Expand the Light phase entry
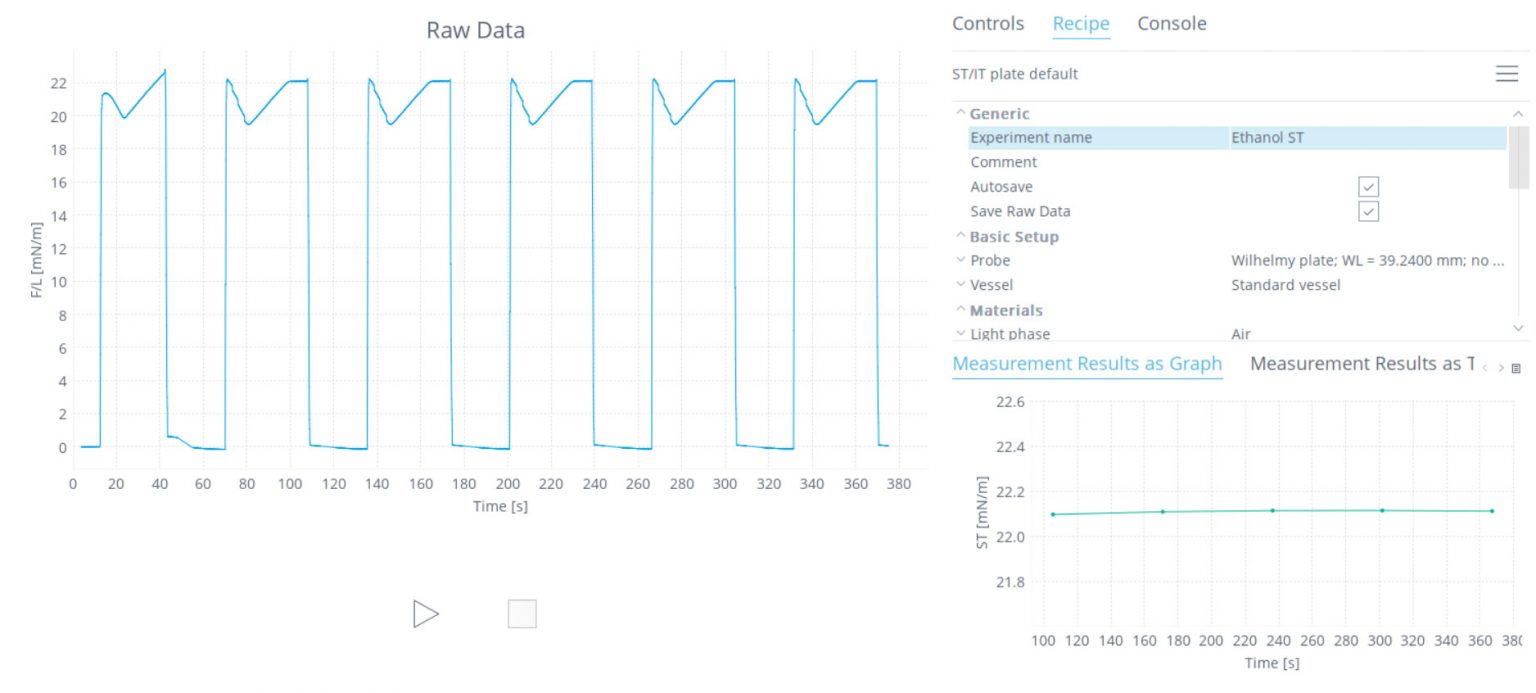Image resolution: width=1536 pixels, height=693 pixels. (x=960, y=333)
